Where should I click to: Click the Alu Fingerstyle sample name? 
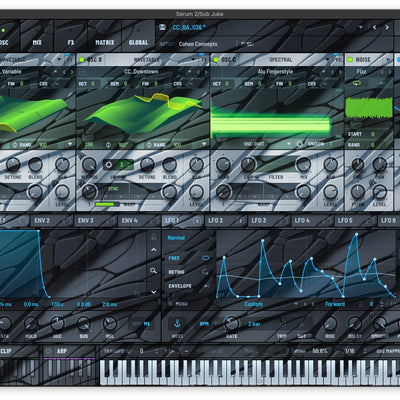click(275, 72)
